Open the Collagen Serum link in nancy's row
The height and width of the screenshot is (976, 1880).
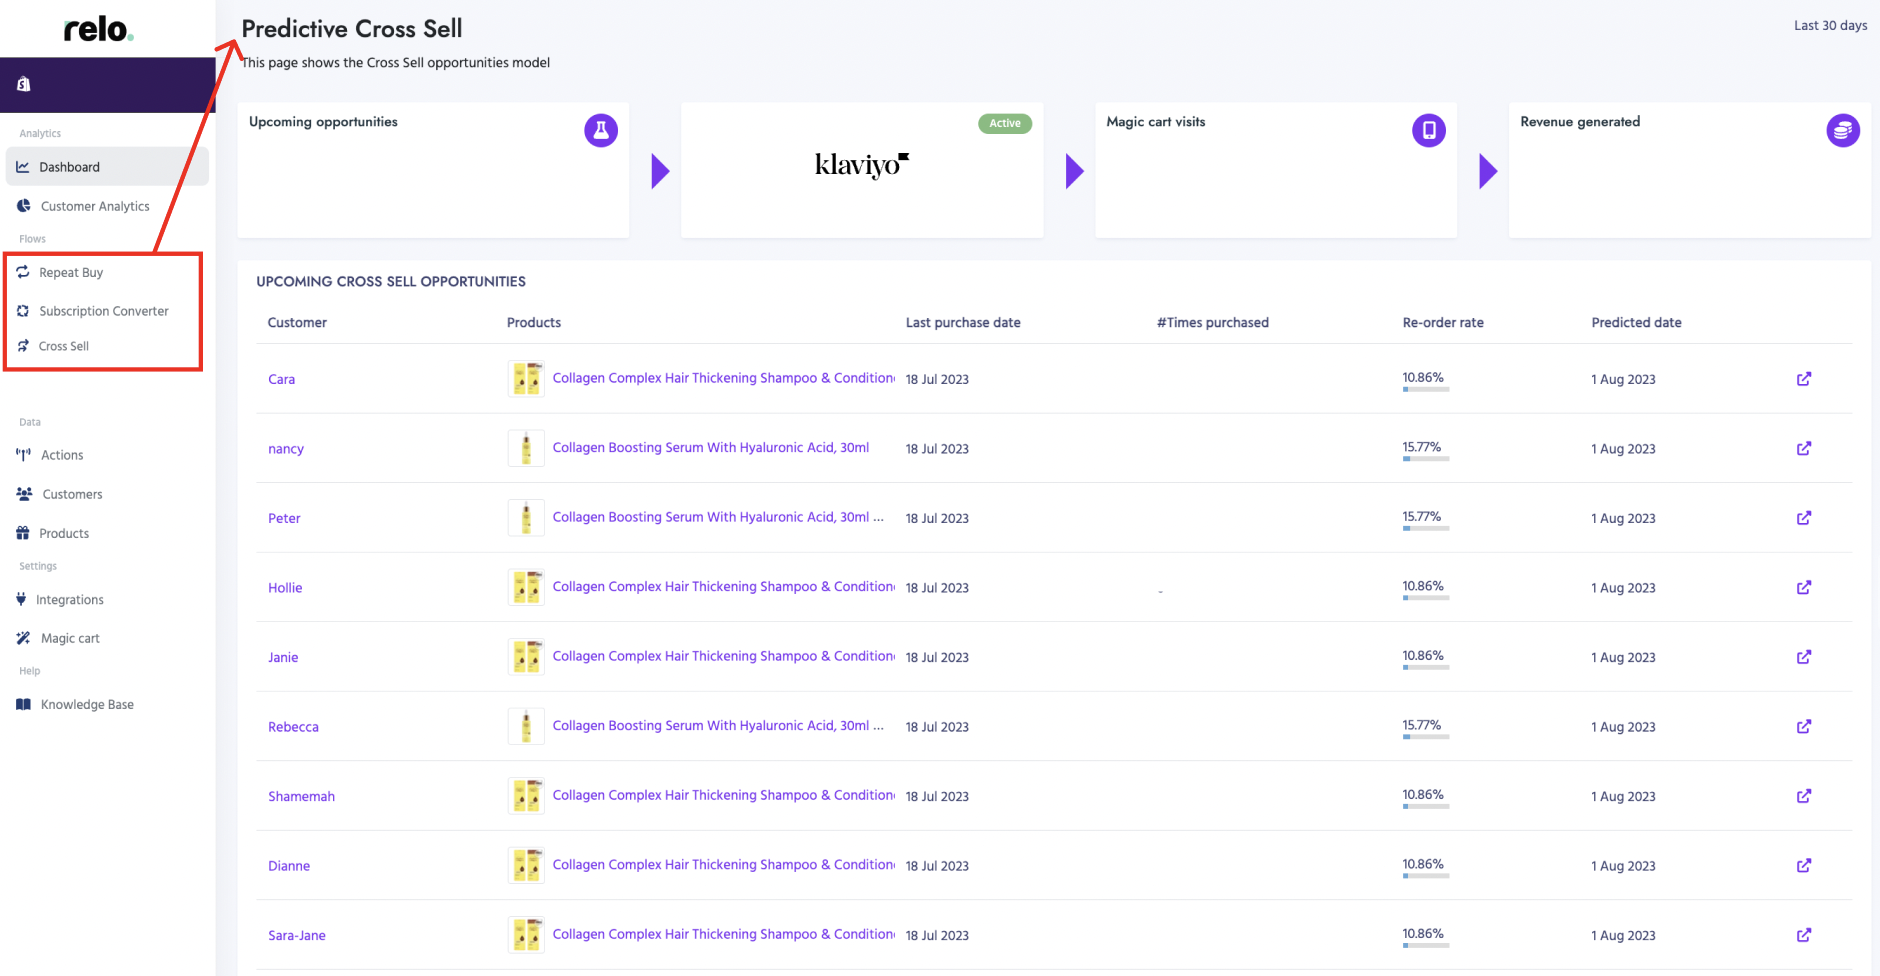point(711,447)
